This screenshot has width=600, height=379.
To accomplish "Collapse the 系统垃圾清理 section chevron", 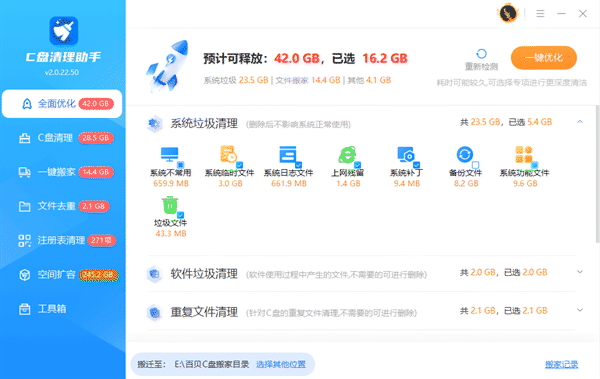I will 580,122.
